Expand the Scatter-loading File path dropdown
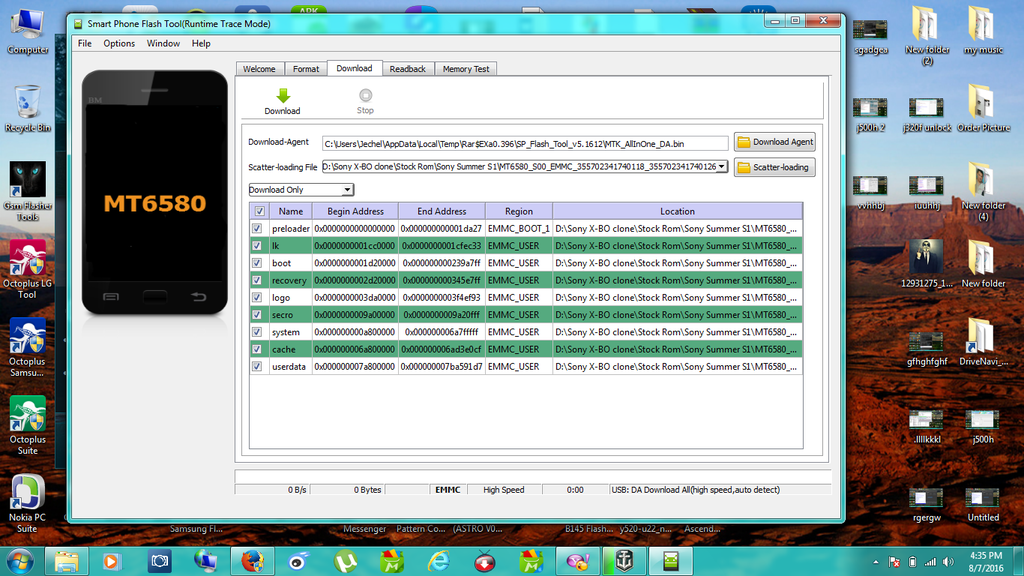 pos(722,167)
